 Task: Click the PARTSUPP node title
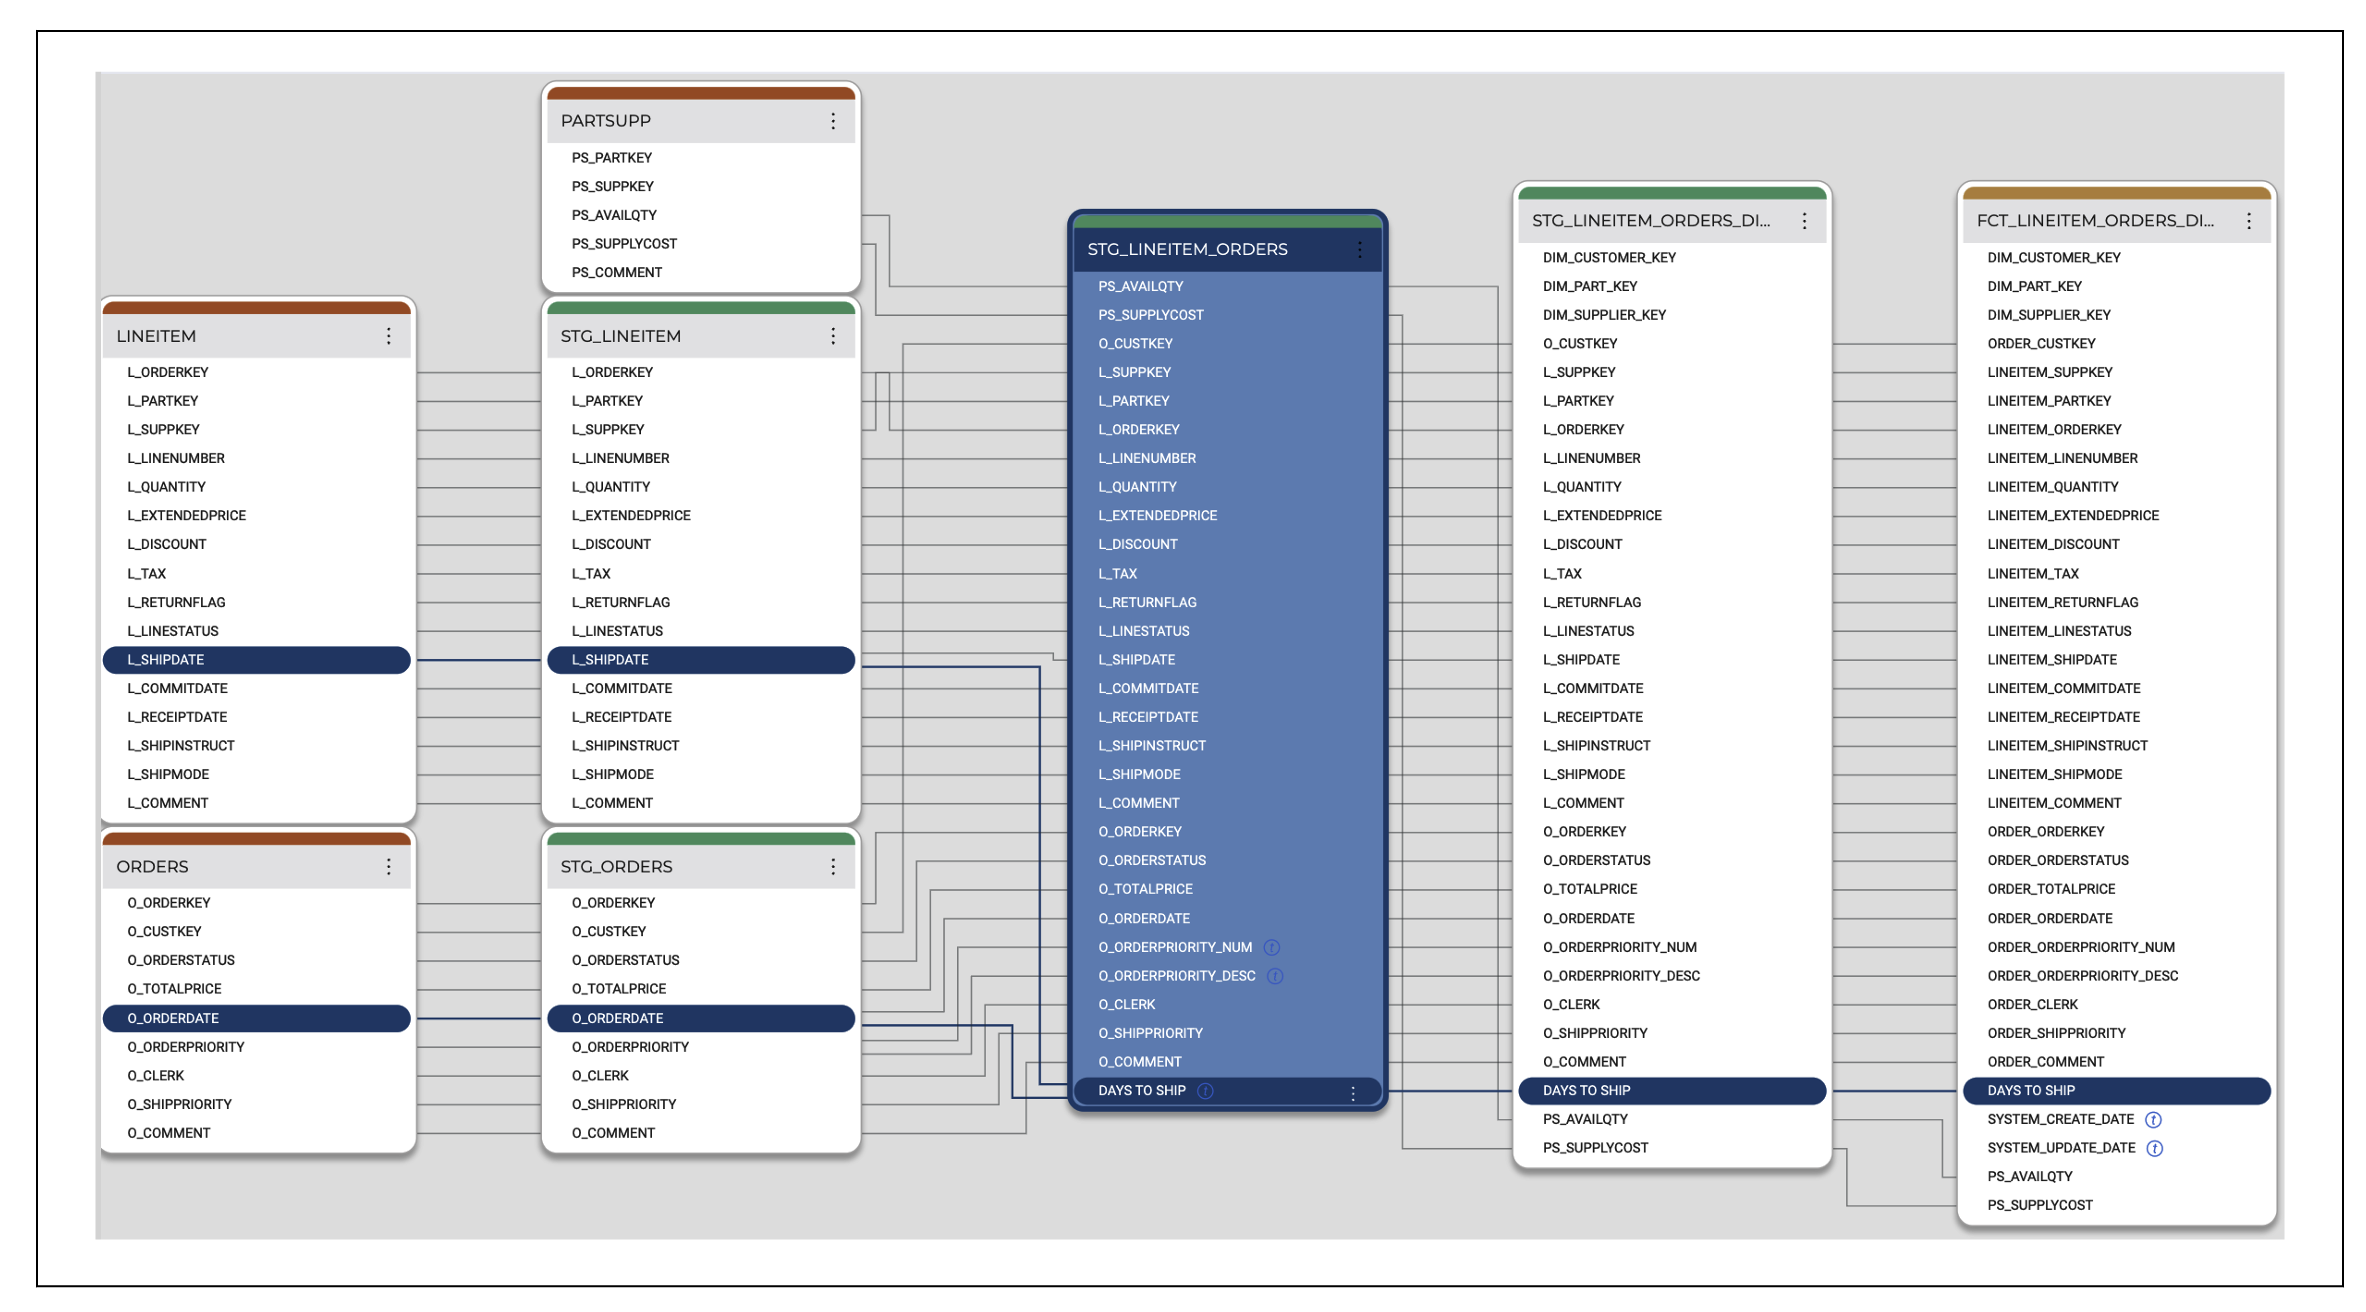pyautogui.click(x=606, y=121)
